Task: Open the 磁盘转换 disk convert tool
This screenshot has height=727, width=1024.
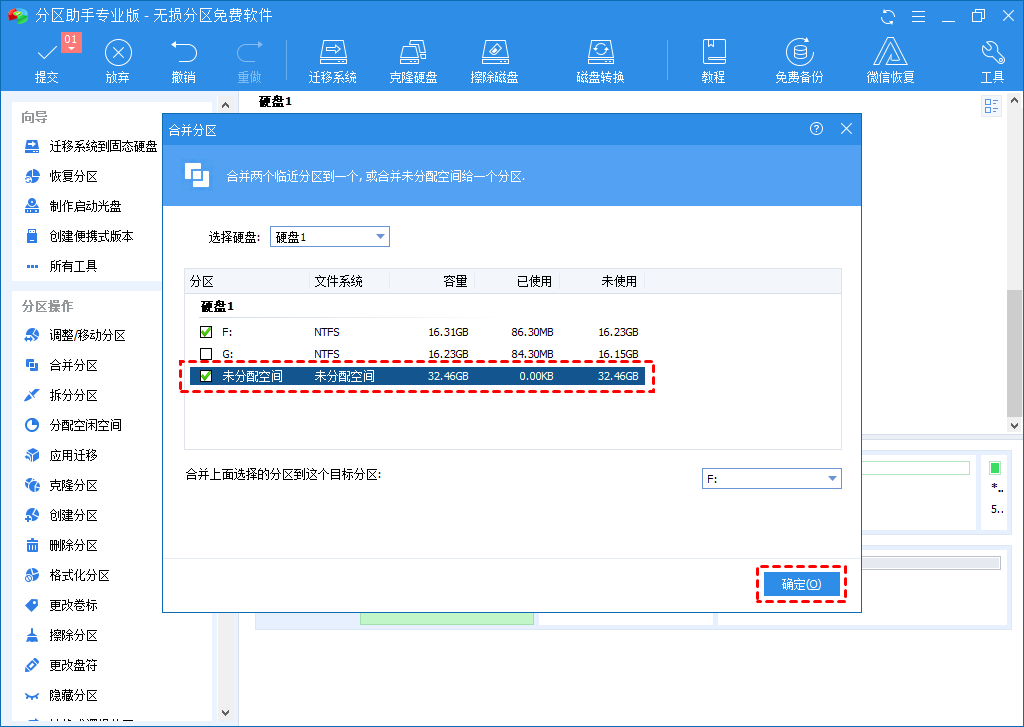Action: [600, 61]
